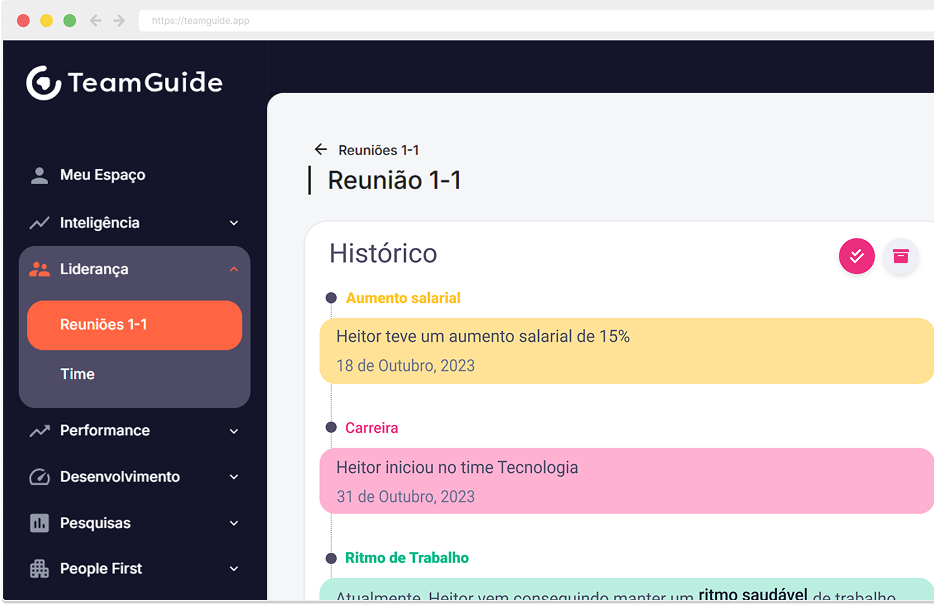Image resolution: width=934 pixels, height=605 pixels.
Task: Click the TeamGuide logo icon
Action: (x=43, y=83)
